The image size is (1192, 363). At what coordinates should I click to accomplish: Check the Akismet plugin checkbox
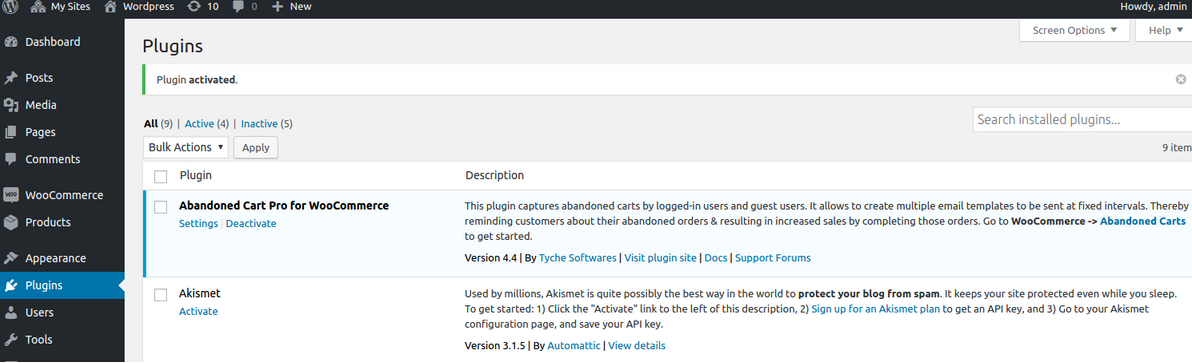point(160,295)
